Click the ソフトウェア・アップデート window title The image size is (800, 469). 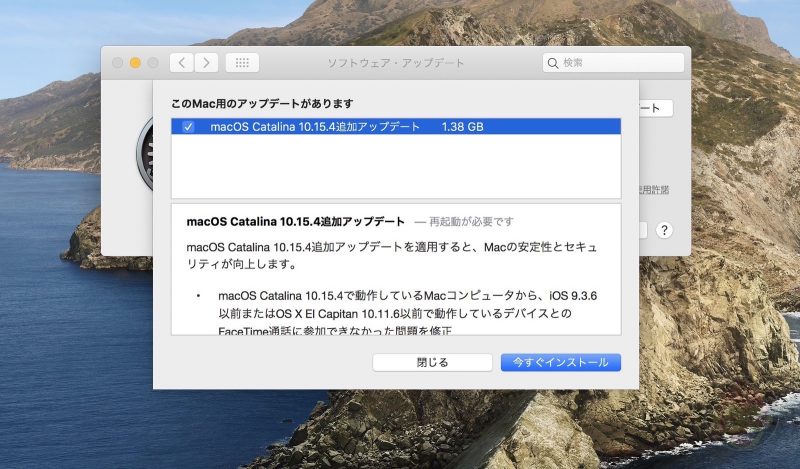tap(395, 63)
